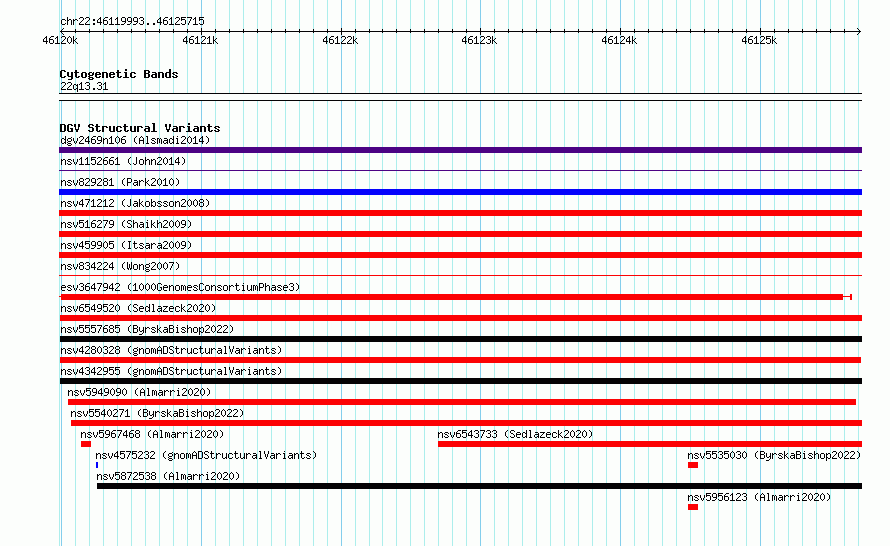Open the nsv5956123 (Almarri2020) label
Viewport: 890px width, 546px height.
tap(759, 497)
